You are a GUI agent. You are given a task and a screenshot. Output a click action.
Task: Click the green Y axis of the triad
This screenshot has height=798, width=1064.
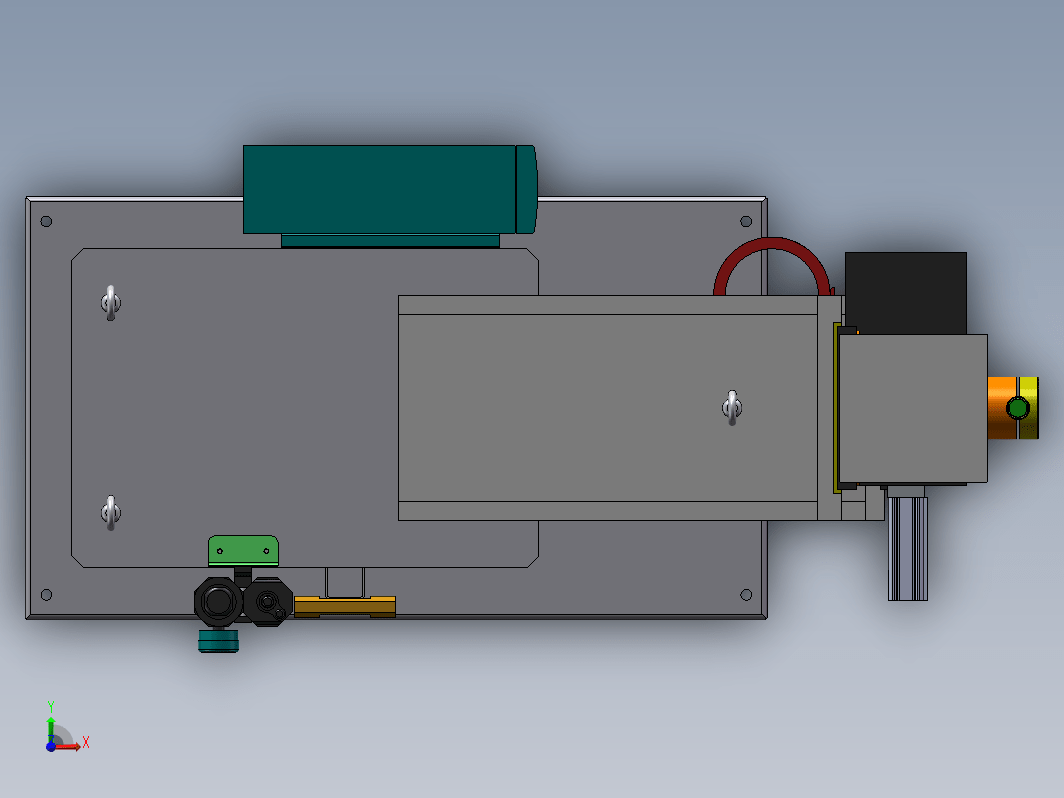click(51, 729)
